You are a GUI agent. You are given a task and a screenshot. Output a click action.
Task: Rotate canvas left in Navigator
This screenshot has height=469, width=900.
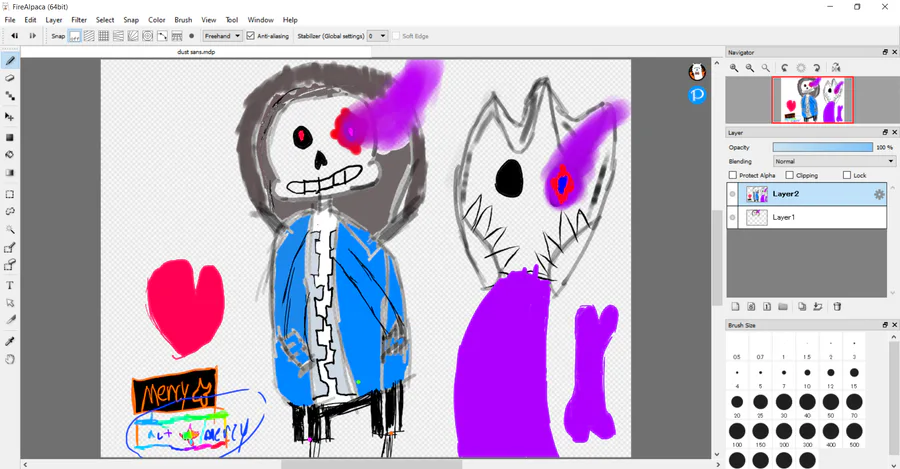785,68
